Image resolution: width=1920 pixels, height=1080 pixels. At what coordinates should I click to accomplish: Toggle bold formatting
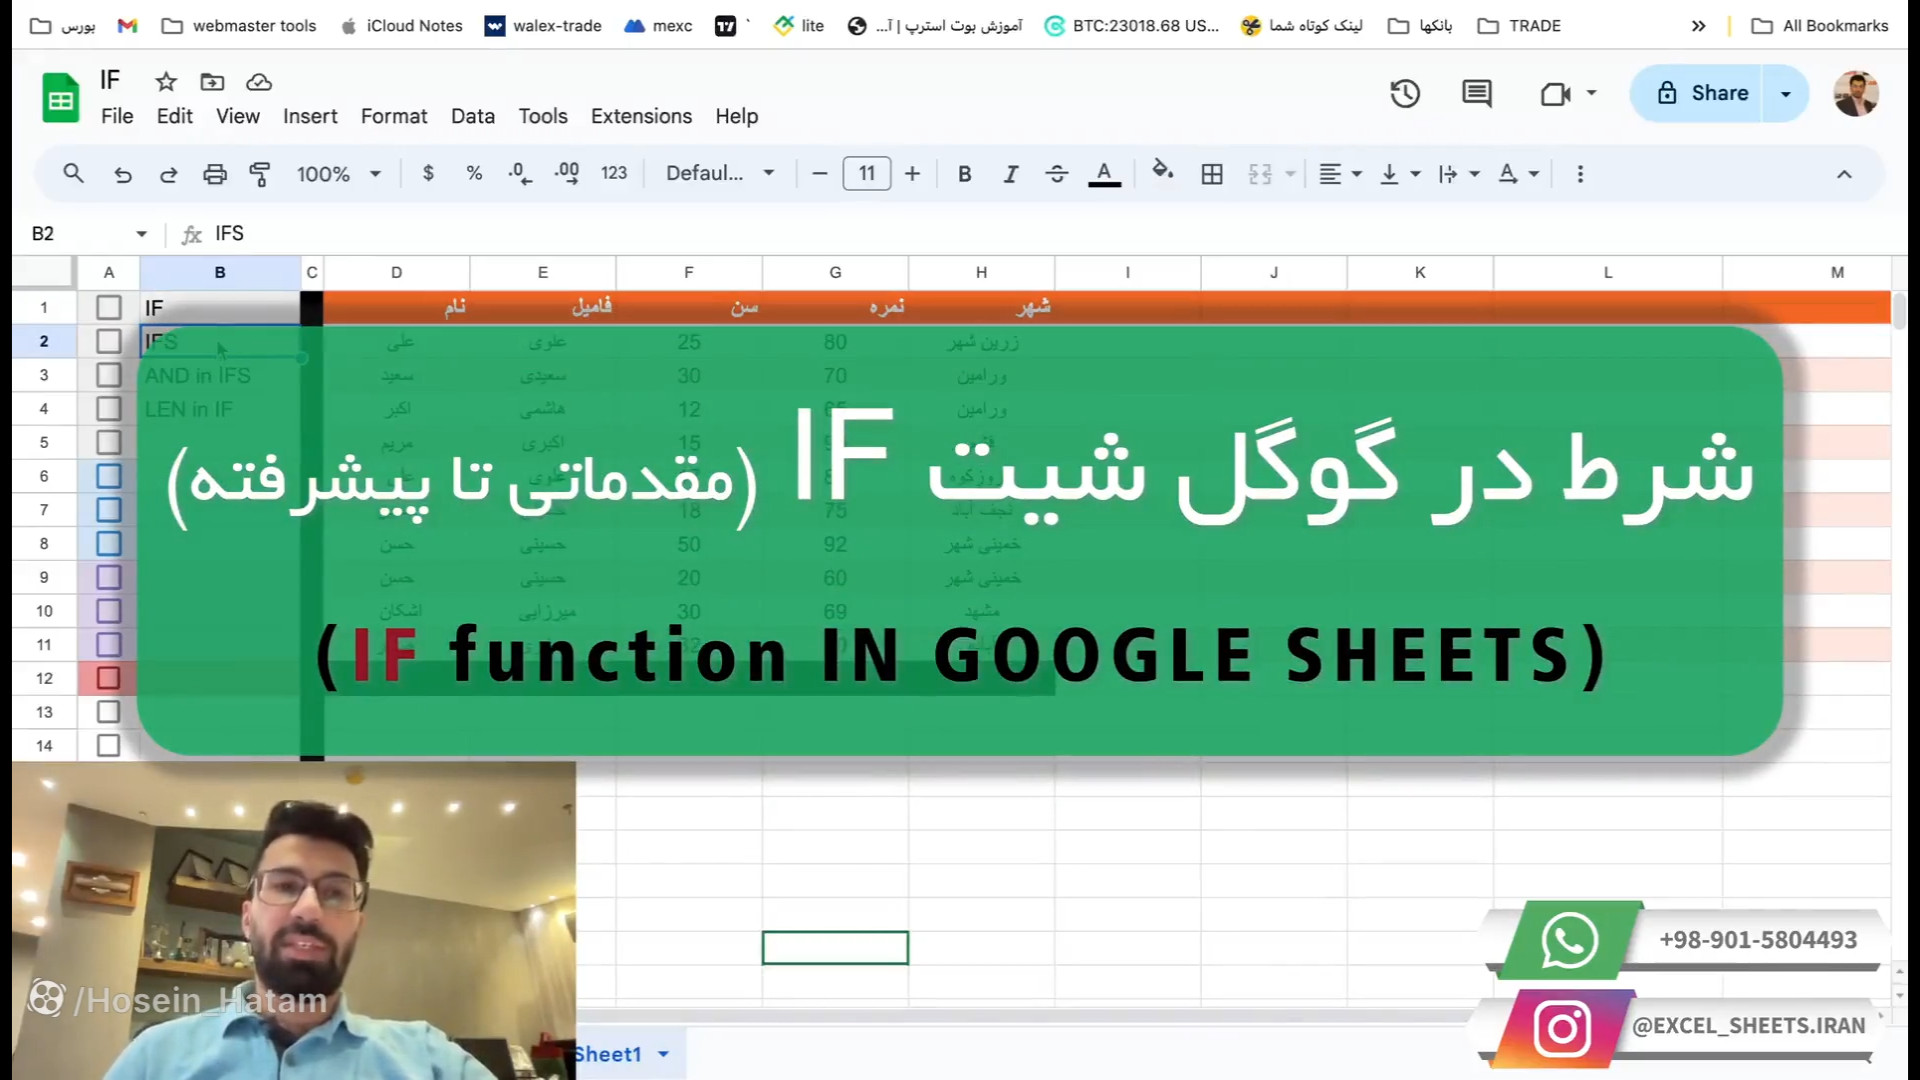point(964,174)
